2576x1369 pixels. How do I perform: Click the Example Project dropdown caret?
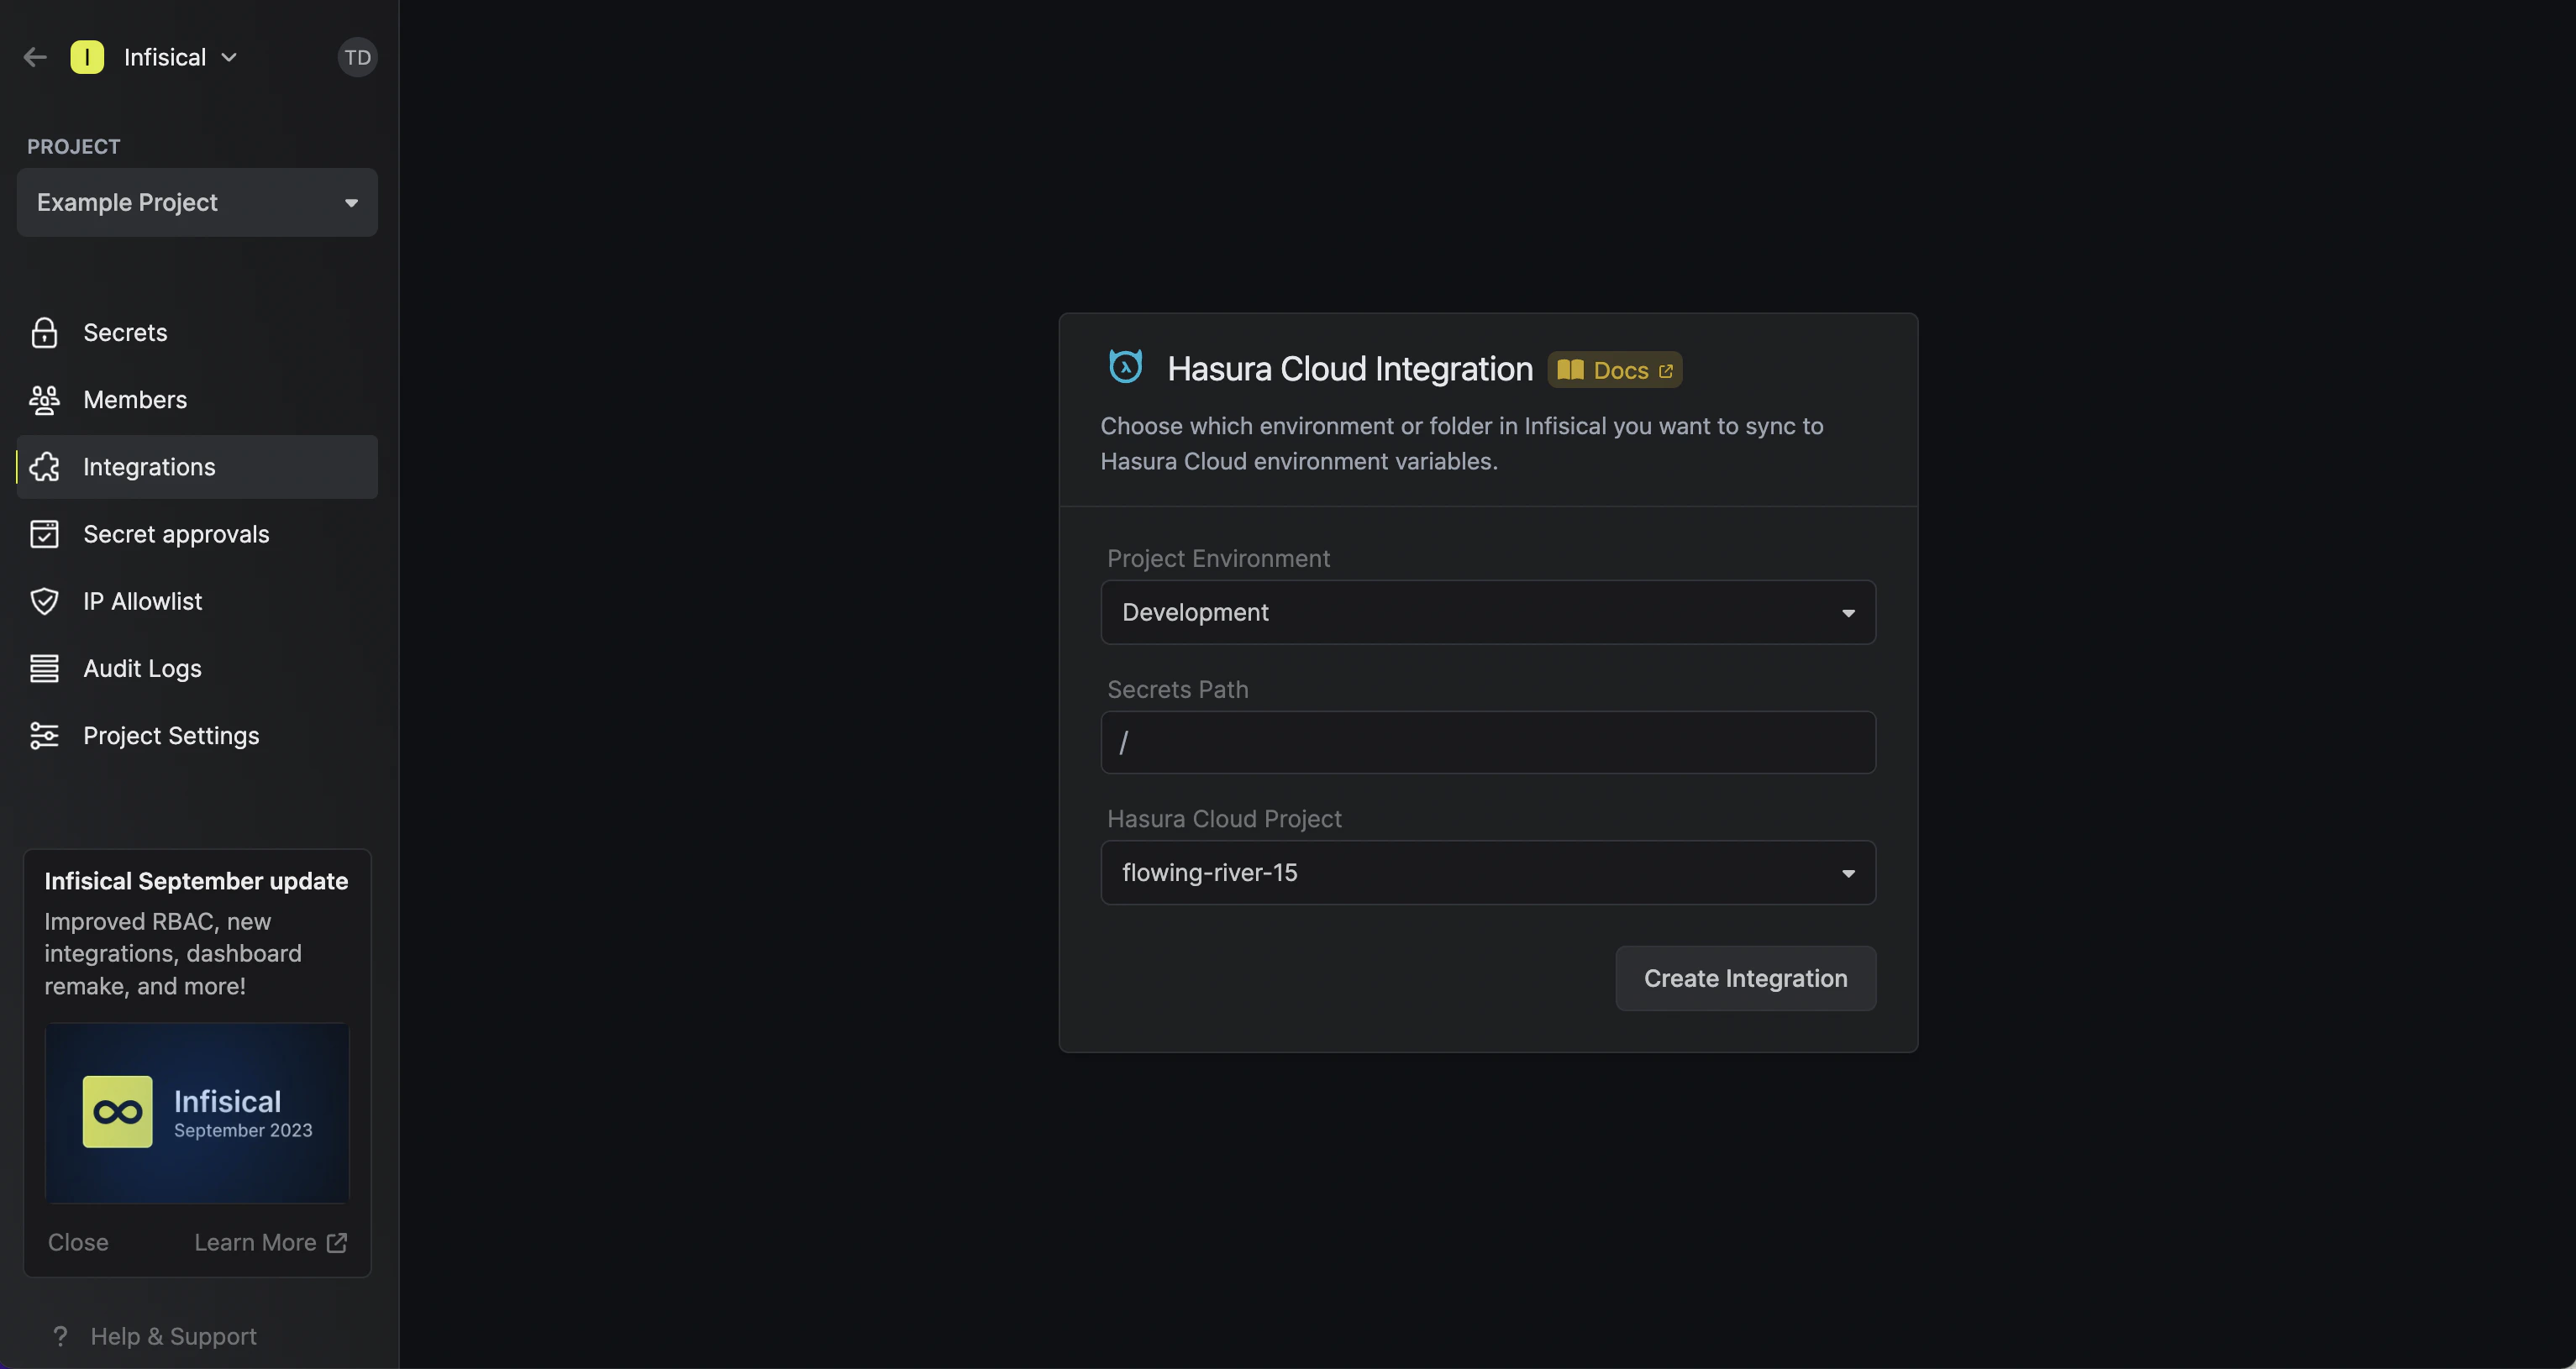pyautogui.click(x=351, y=203)
